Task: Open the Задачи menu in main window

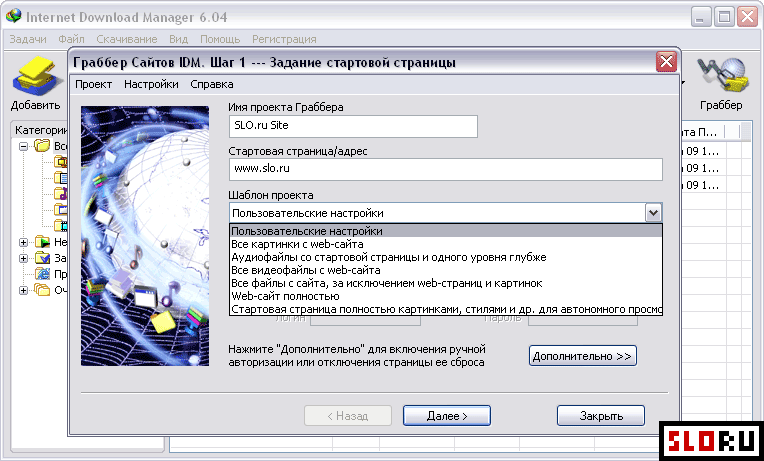Action: (x=28, y=39)
